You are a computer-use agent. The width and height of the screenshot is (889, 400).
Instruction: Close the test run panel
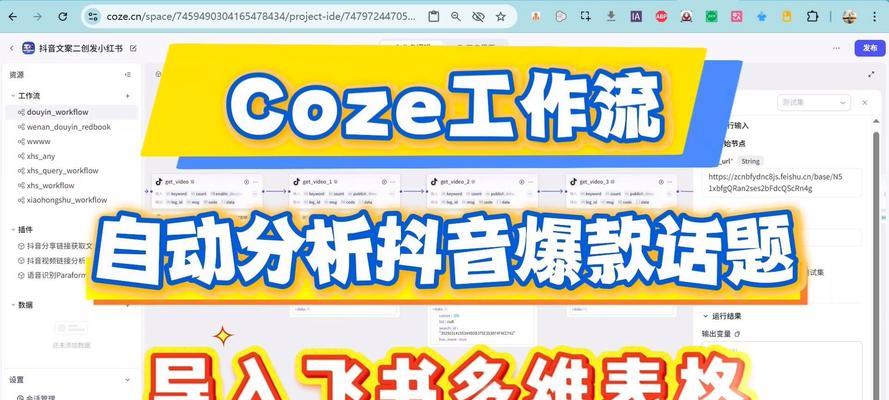[865, 103]
